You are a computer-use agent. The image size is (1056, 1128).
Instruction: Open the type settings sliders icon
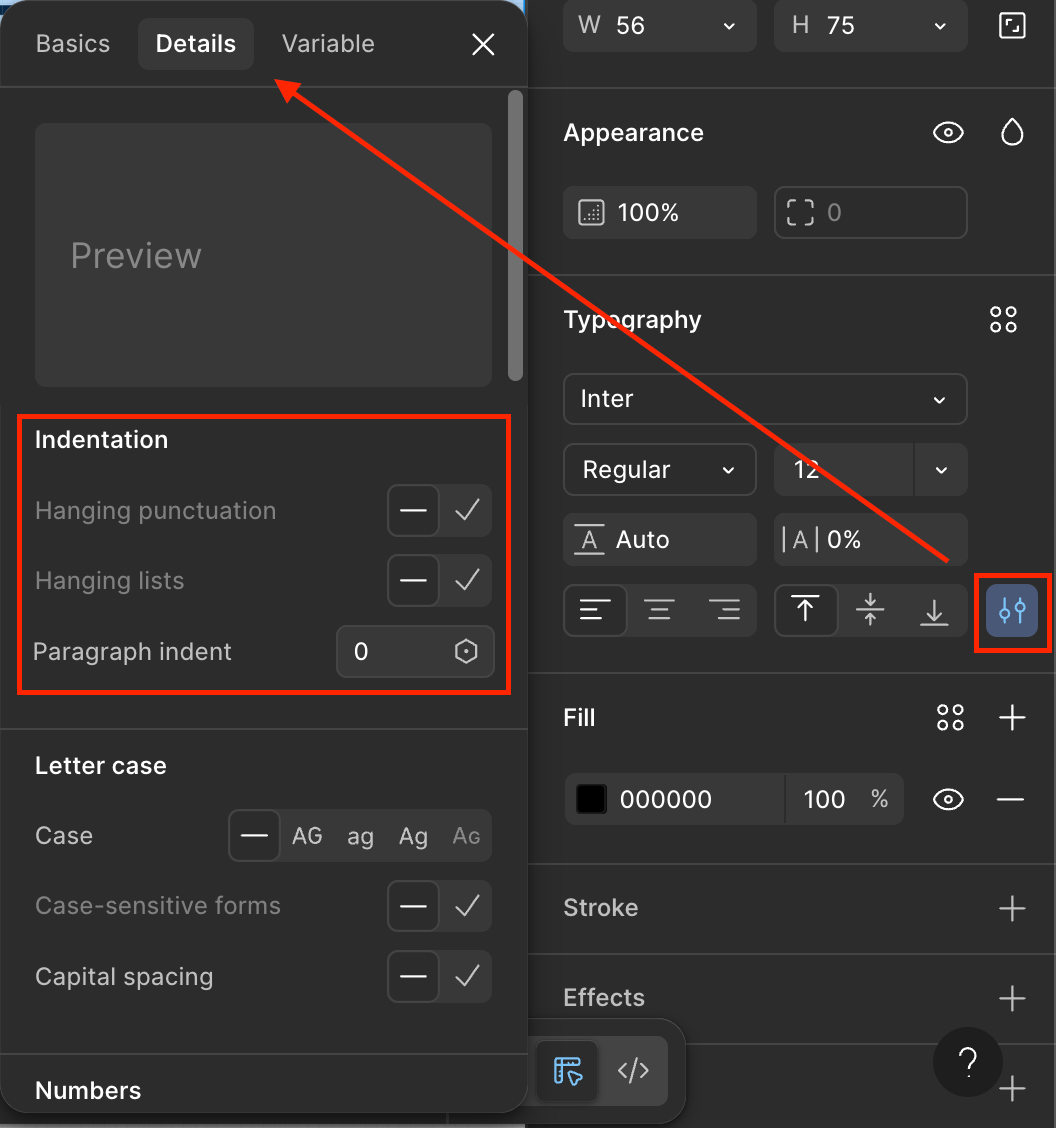(x=1011, y=611)
